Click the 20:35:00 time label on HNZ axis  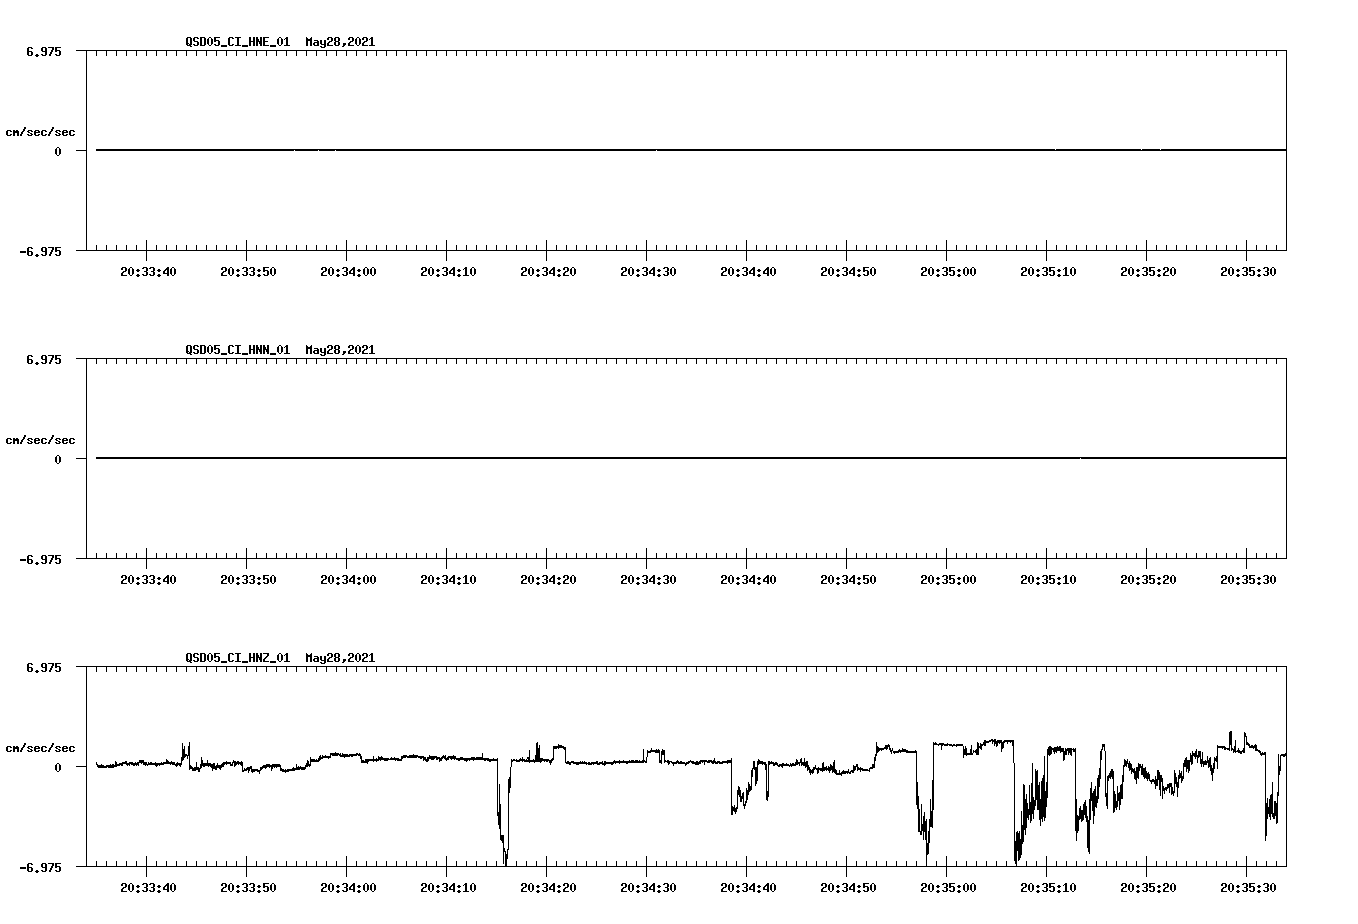tap(947, 885)
